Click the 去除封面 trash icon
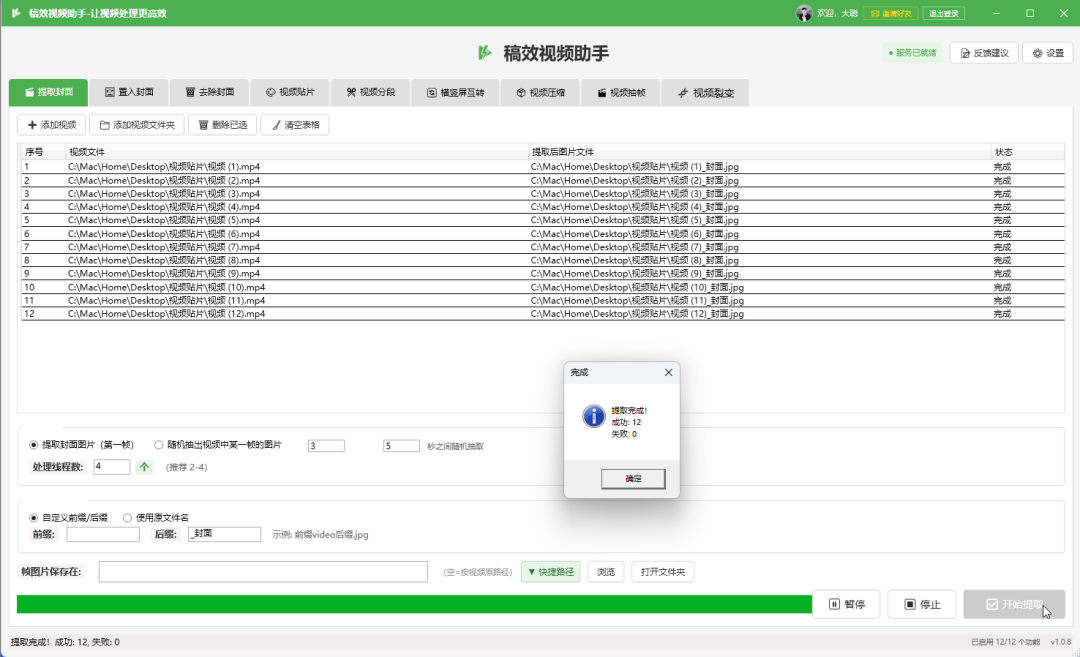Viewport: 1080px width, 657px height. tap(190, 92)
